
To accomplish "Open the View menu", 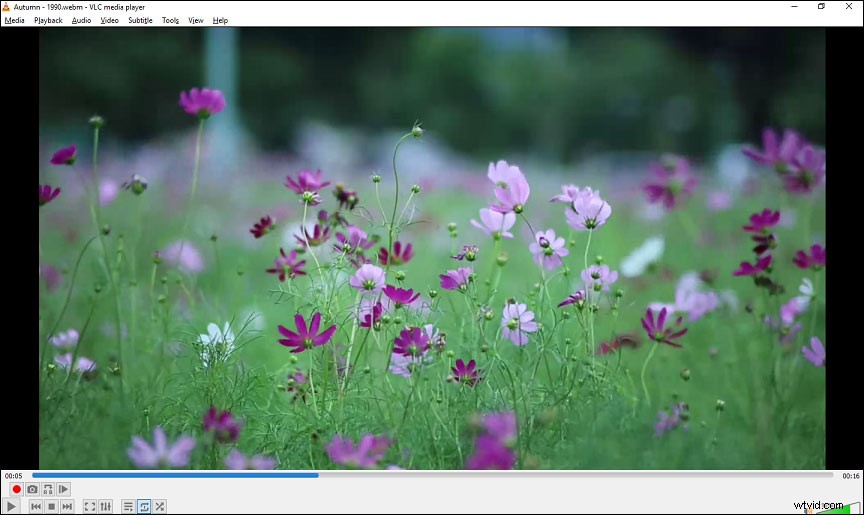I will point(196,20).
